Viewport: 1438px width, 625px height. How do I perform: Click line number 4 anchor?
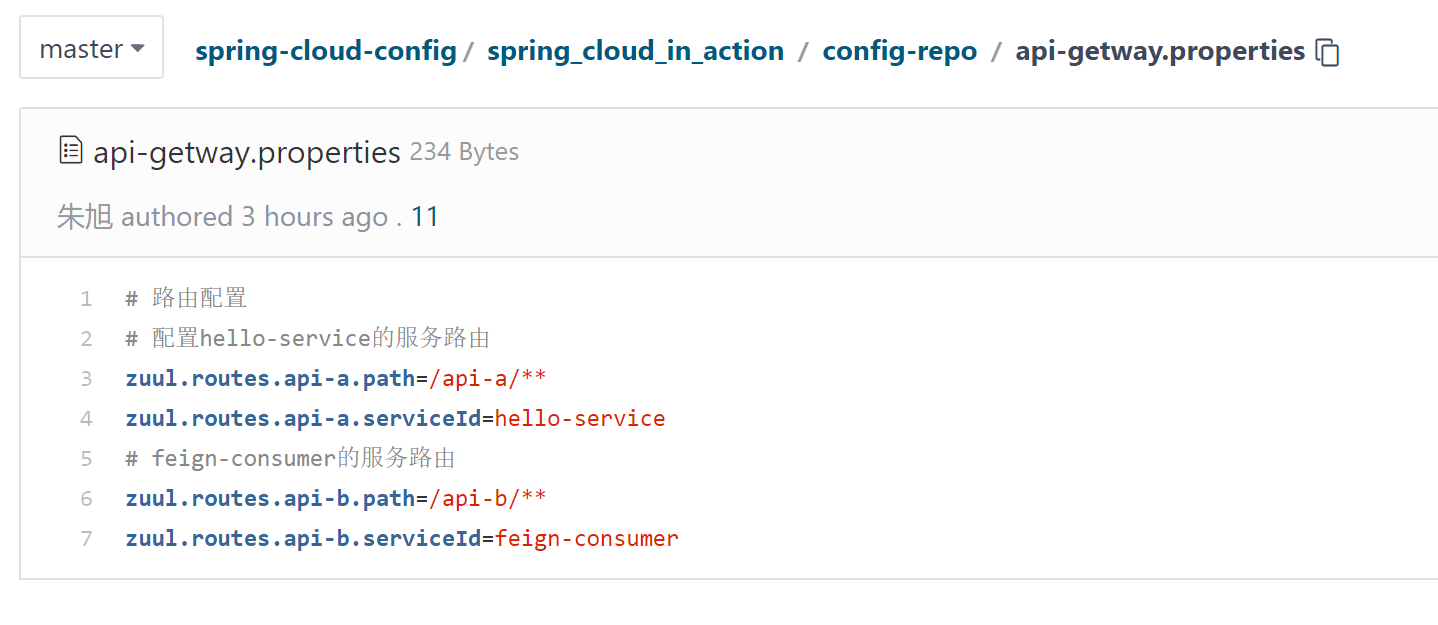pyautogui.click(x=86, y=419)
